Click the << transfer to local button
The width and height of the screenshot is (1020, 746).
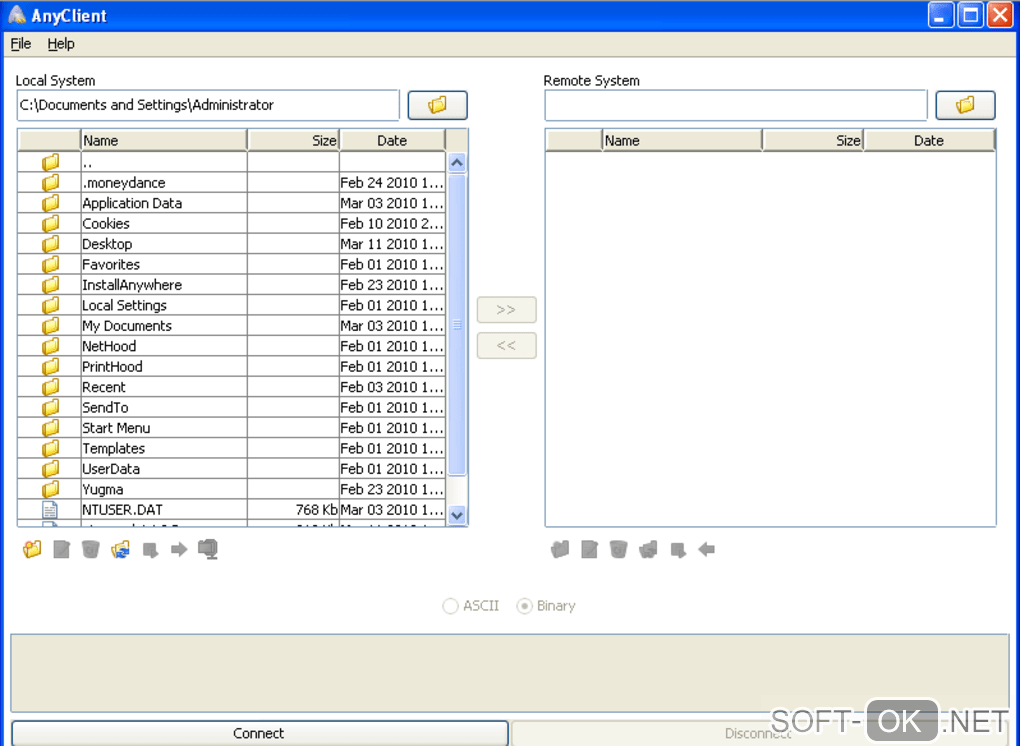(506, 345)
